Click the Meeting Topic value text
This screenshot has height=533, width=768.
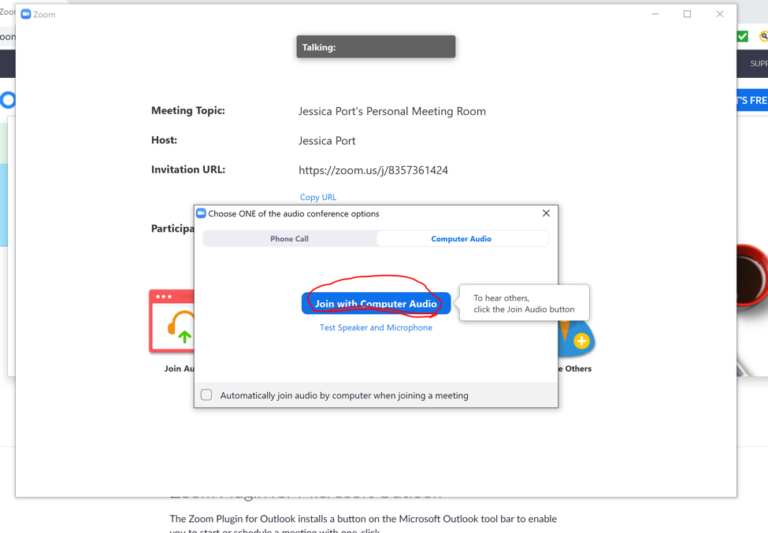pyautogui.click(x=392, y=111)
